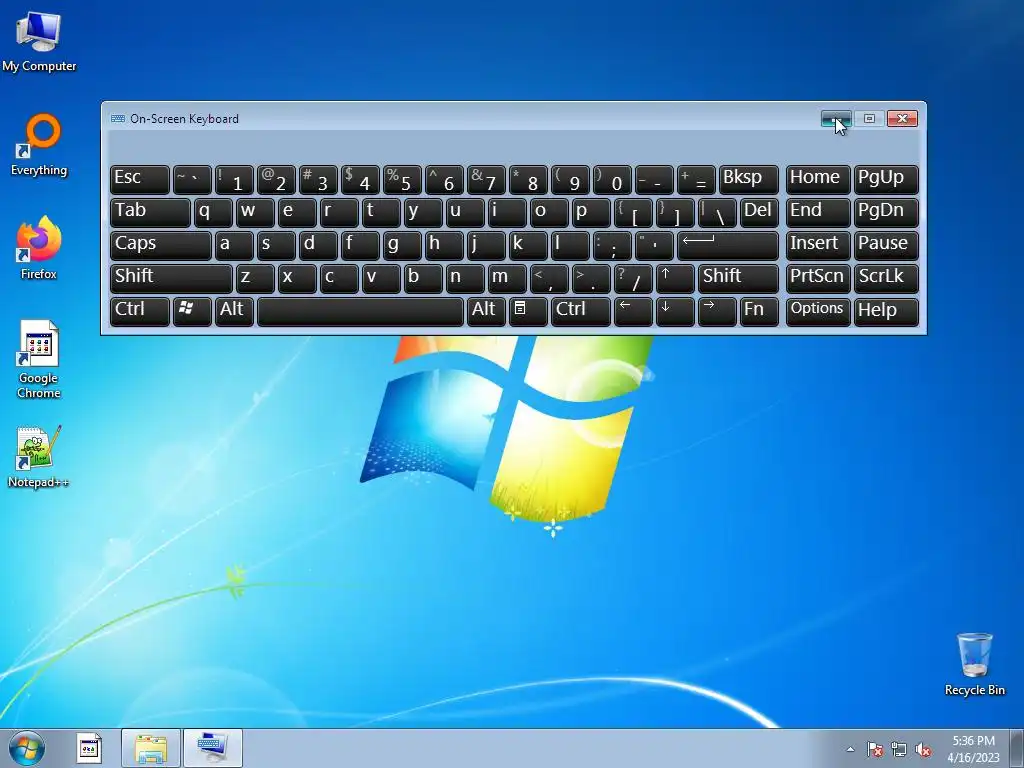The height and width of the screenshot is (768, 1024).
Task: Click the letter m key
Action: [507, 278]
